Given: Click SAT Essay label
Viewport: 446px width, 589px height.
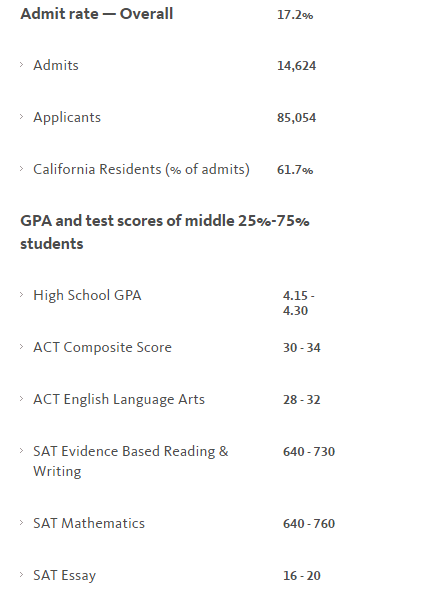Looking at the screenshot, I should coord(65,575).
